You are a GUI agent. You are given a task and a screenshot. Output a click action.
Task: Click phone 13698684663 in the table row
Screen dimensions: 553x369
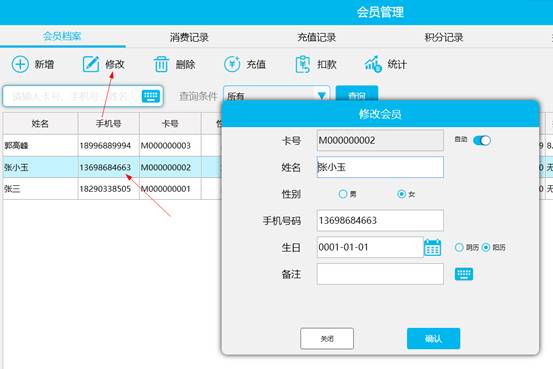(x=105, y=167)
